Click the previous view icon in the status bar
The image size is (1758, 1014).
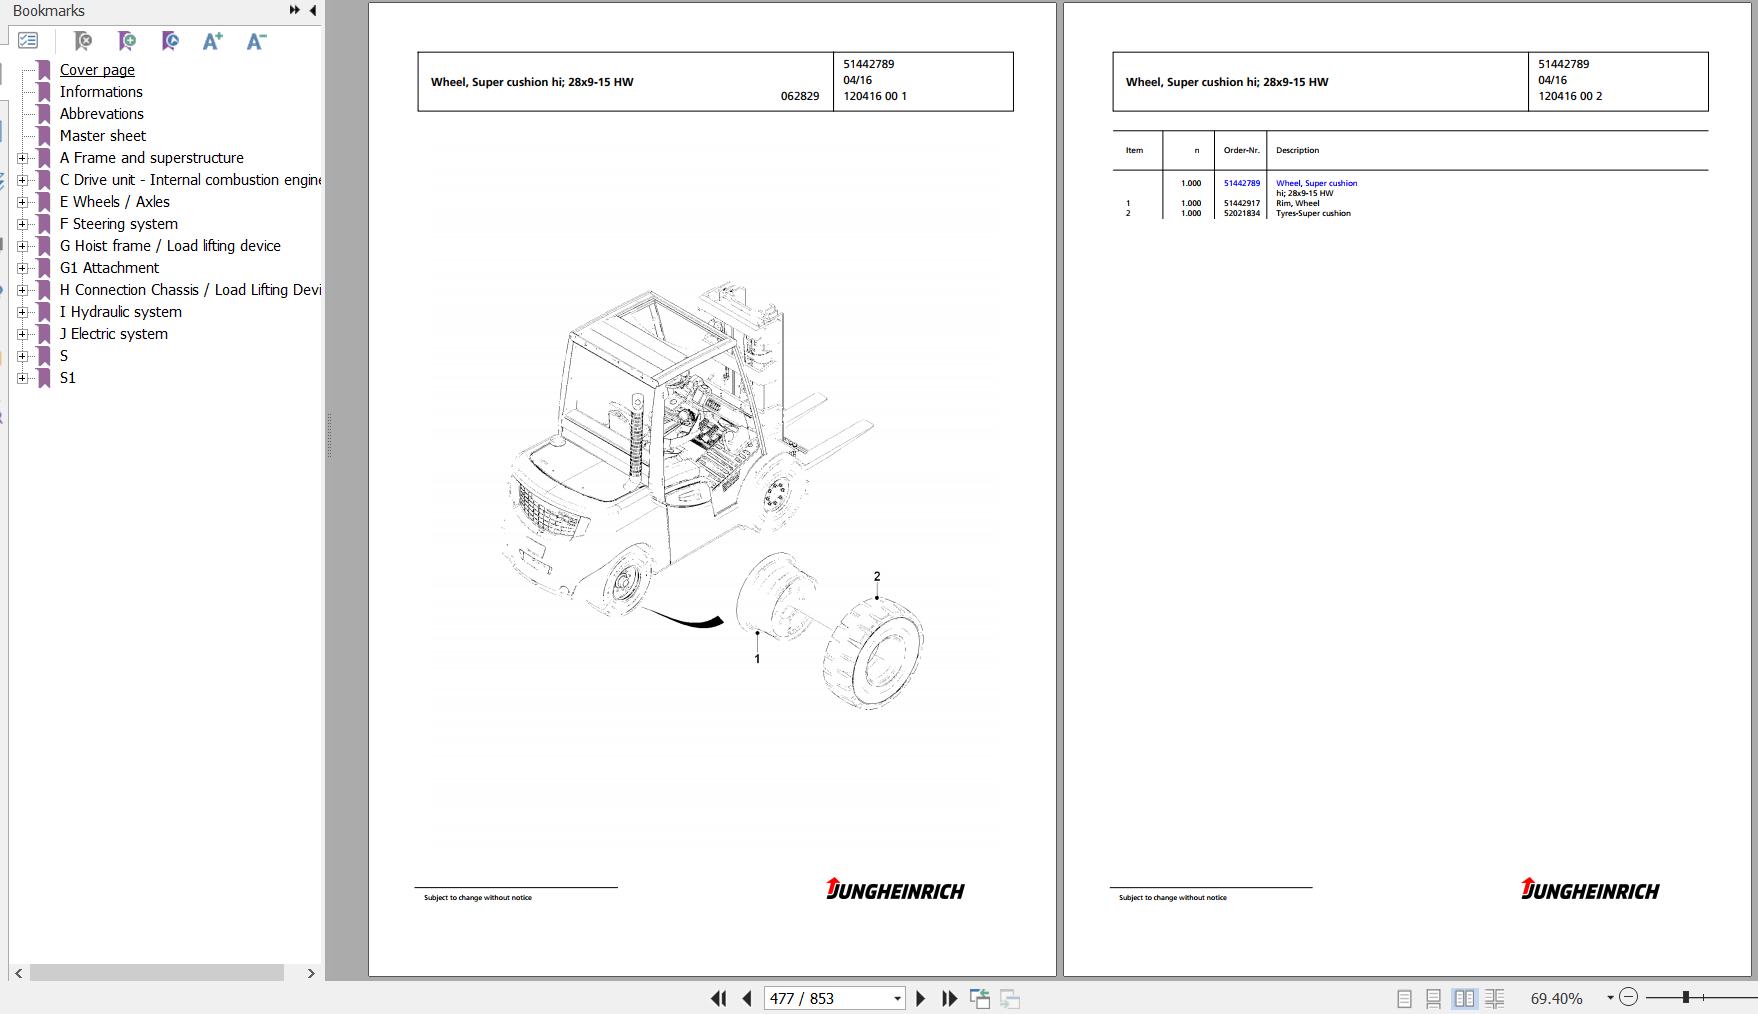point(980,998)
